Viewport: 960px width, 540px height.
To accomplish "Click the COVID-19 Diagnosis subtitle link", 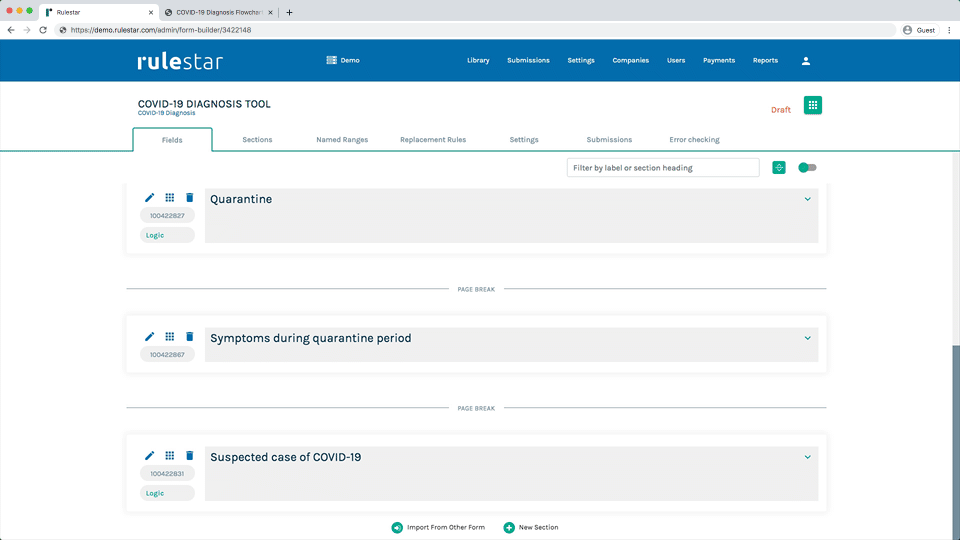I will 167,113.
